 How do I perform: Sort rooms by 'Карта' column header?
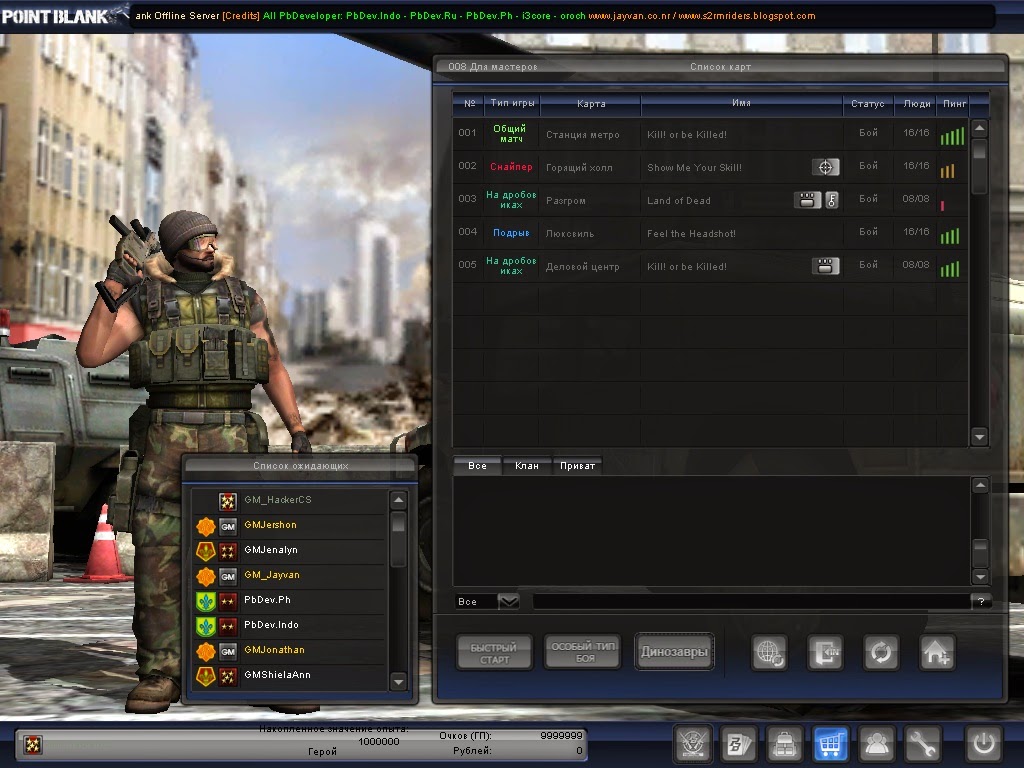coord(591,103)
